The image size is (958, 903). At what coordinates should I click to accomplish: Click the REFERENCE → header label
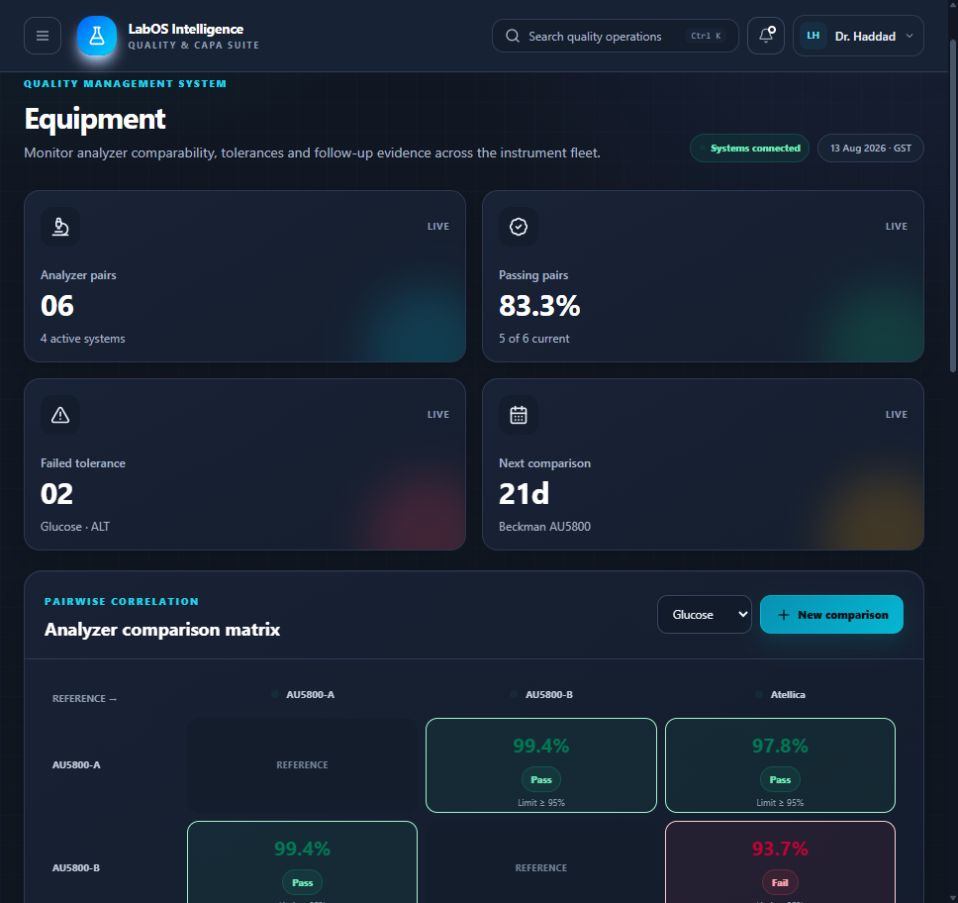(x=84, y=698)
